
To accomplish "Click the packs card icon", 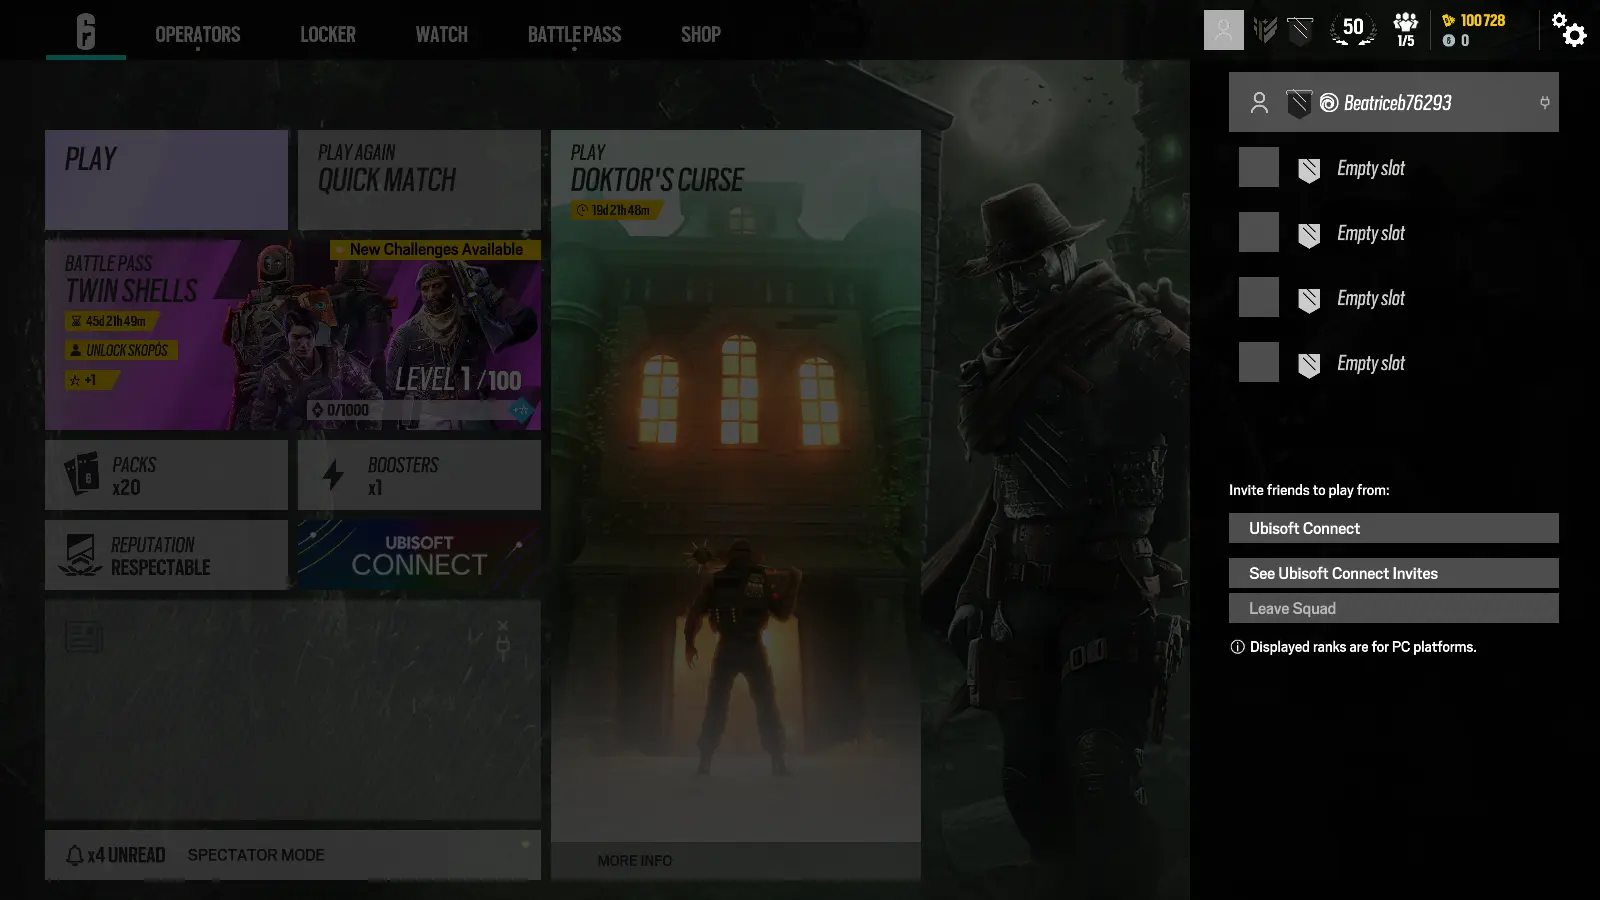I will pos(82,474).
